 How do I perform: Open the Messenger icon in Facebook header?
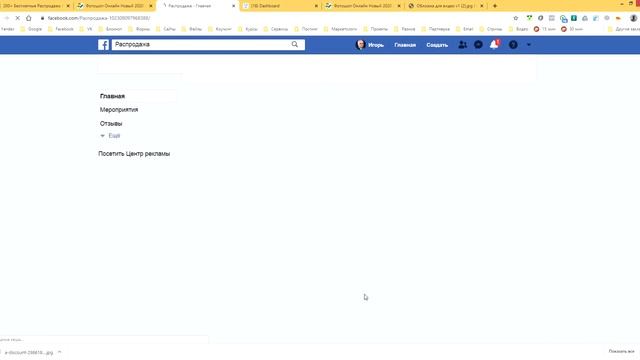pos(478,45)
